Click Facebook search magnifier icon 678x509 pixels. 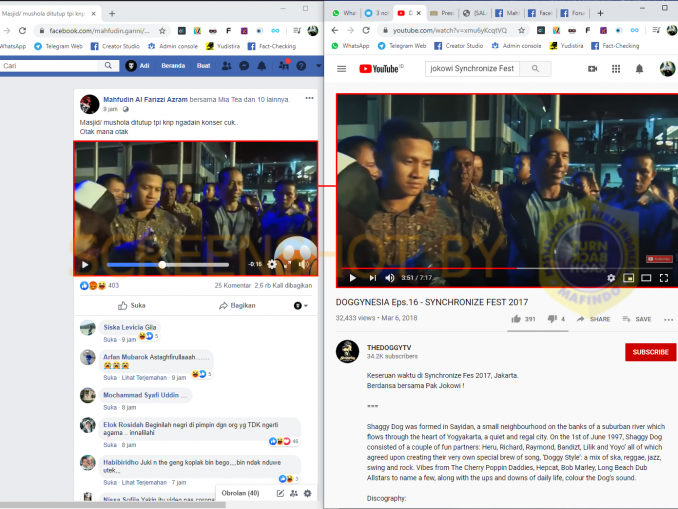pyautogui.click(x=108, y=65)
